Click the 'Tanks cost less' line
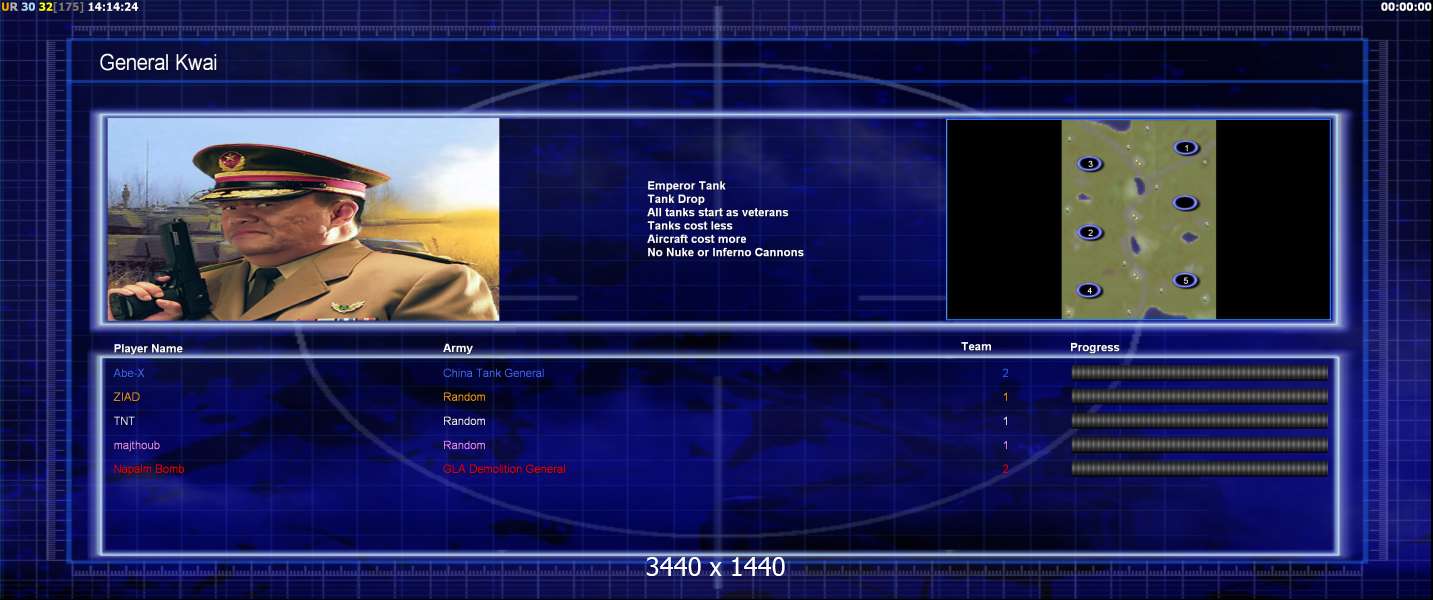The image size is (1433, 600). [690, 226]
